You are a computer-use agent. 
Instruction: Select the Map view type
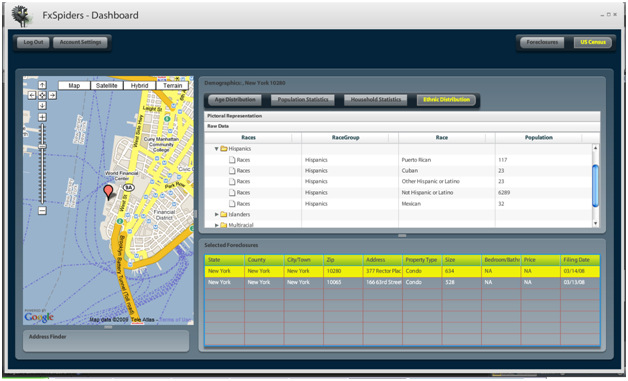74,85
